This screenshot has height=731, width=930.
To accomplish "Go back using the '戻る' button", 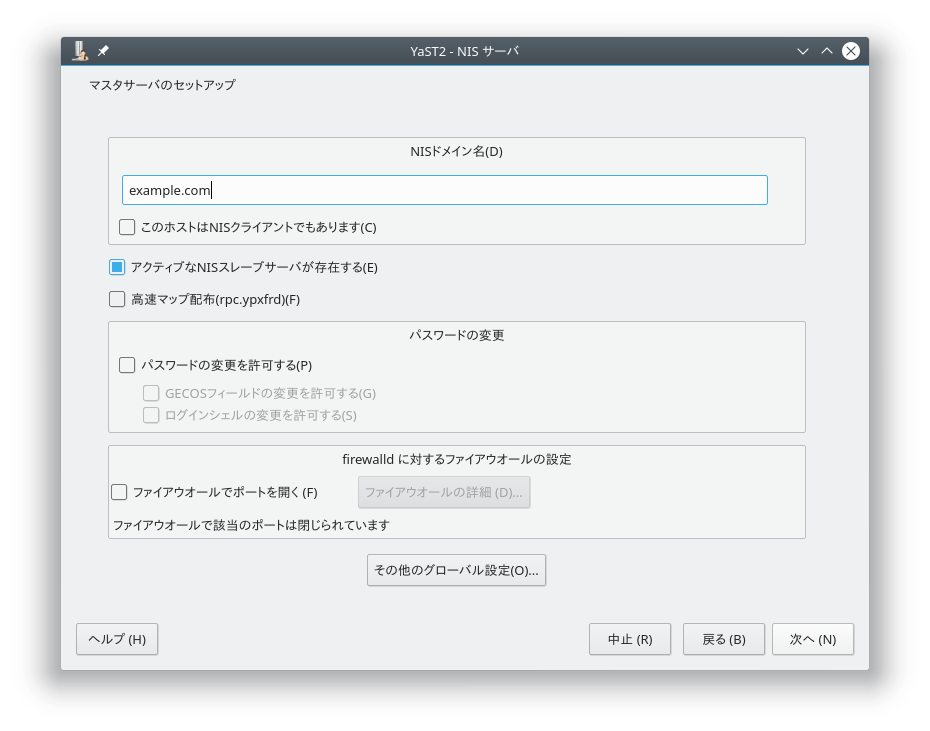I will pyautogui.click(x=723, y=639).
